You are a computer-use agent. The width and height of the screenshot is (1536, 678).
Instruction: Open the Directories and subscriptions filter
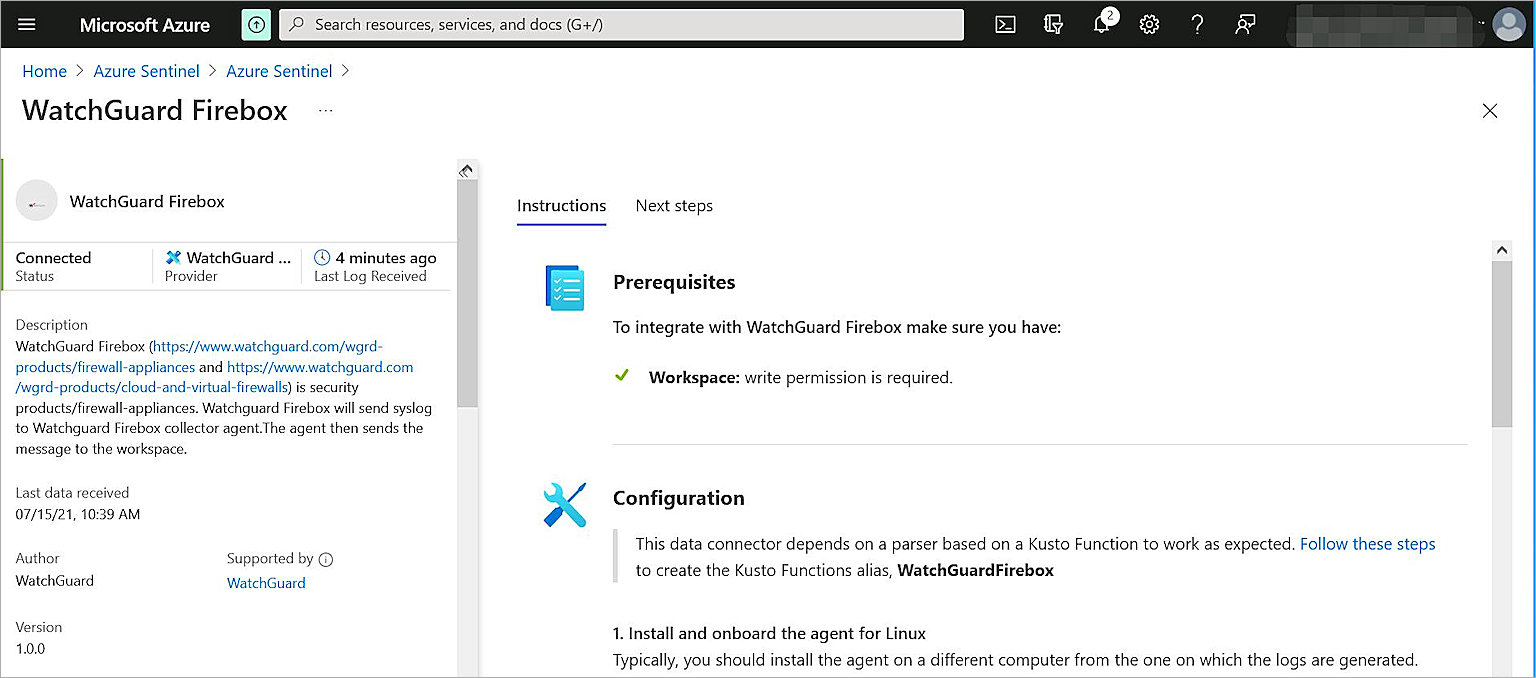[1053, 25]
